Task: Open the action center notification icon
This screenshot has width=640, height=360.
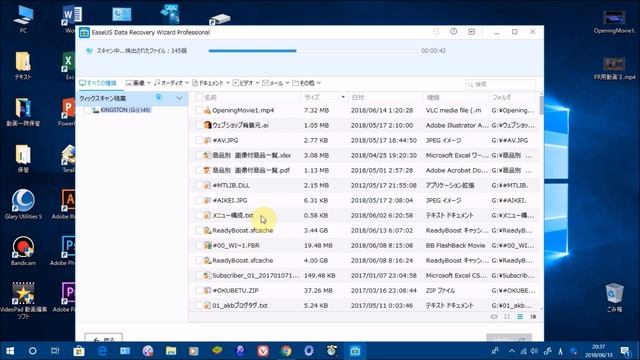Action: point(625,351)
